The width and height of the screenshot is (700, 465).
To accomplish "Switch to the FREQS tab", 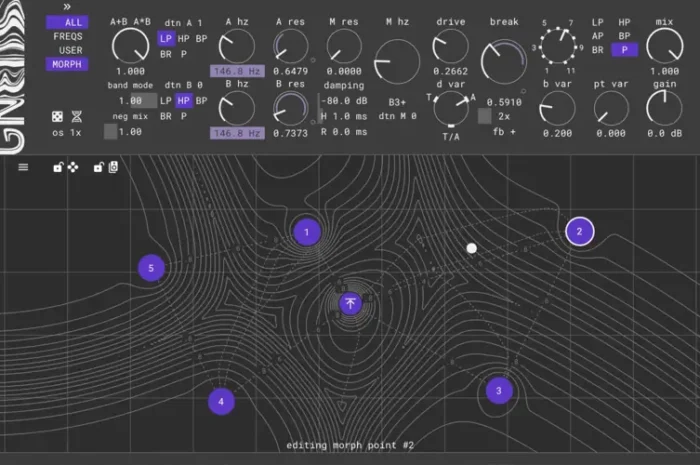I will (67, 37).
